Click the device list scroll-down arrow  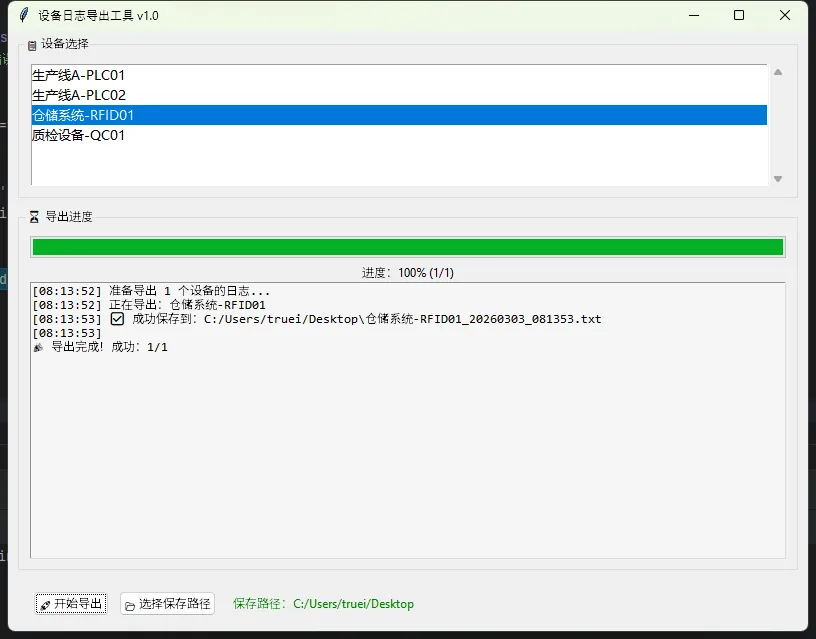(x=778, y=178)
